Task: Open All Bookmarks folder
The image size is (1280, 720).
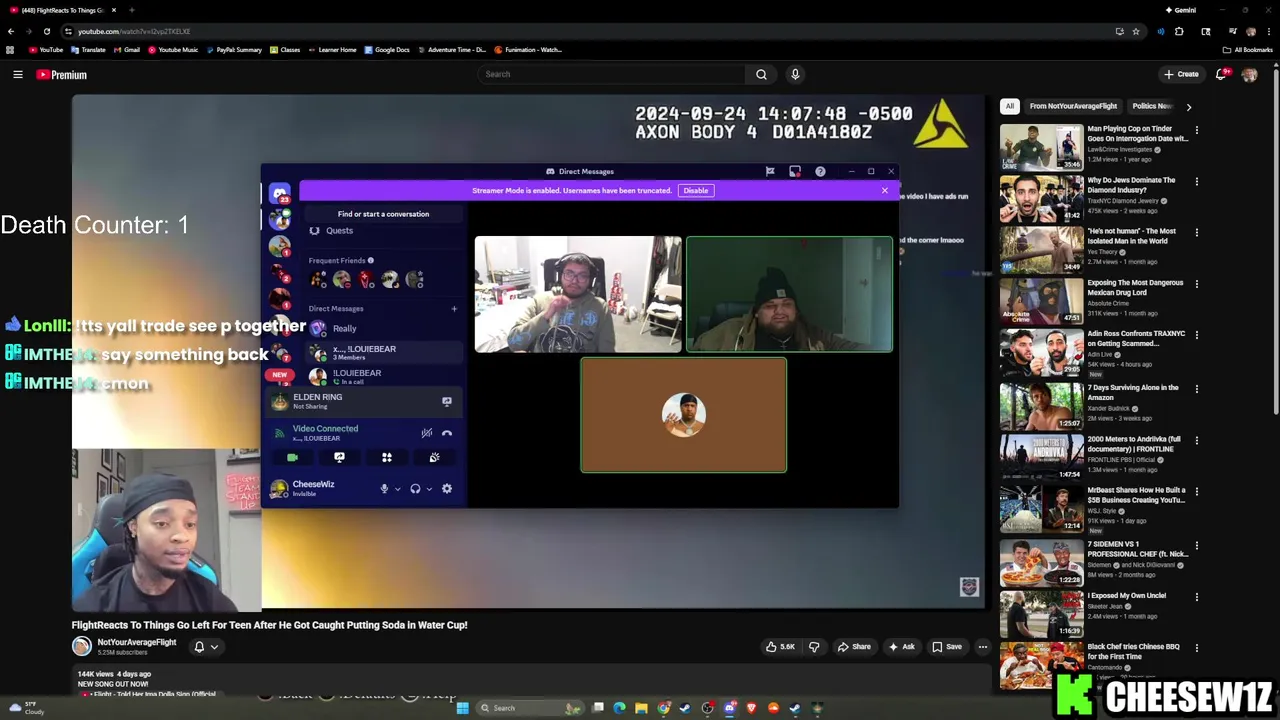Action: 1247,50
